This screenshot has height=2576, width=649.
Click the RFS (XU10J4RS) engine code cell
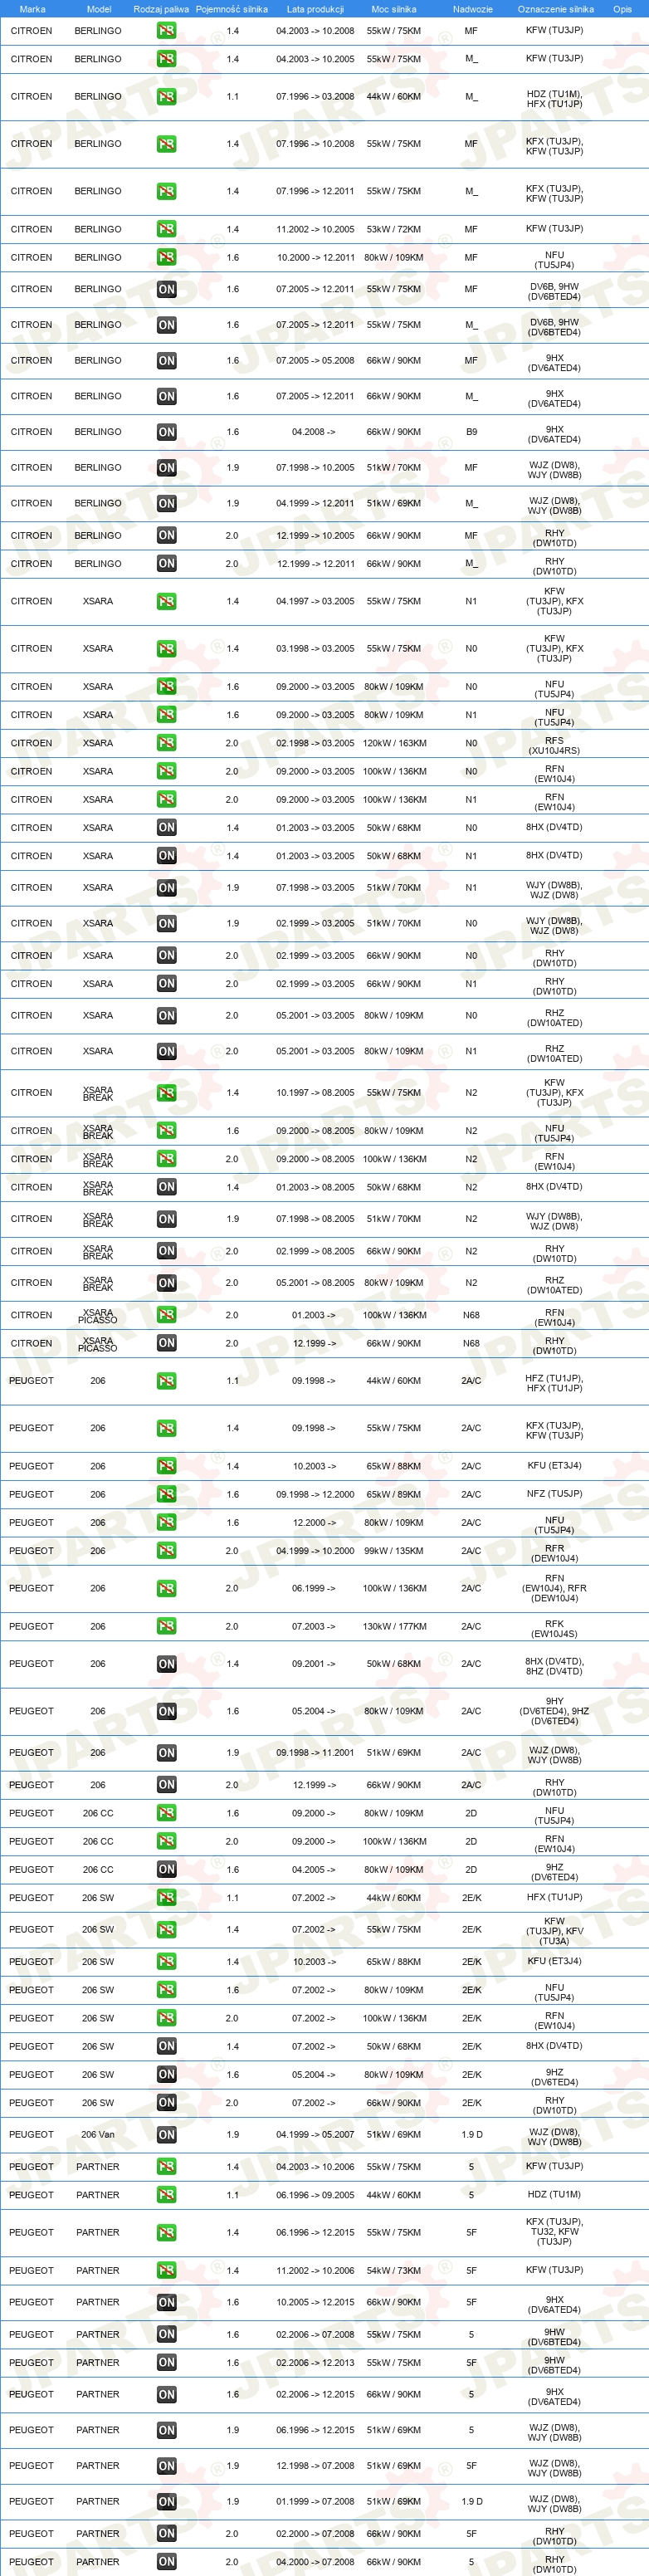(555, 745)
